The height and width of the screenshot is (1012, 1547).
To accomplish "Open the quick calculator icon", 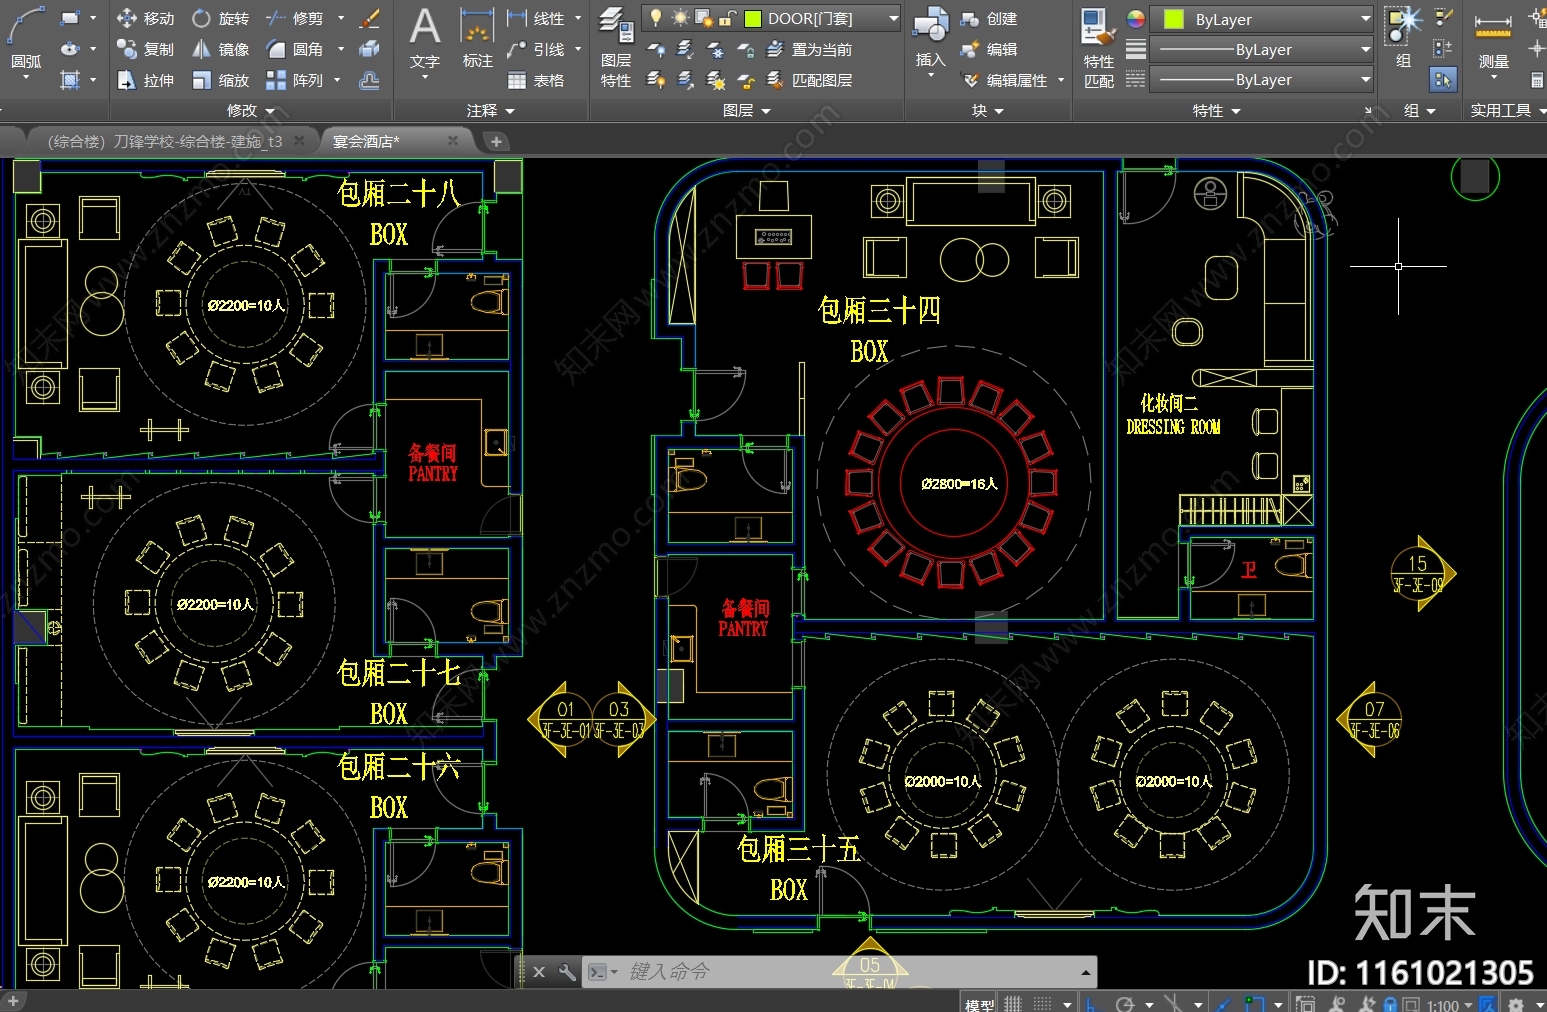I will [x=1537, y=80].
